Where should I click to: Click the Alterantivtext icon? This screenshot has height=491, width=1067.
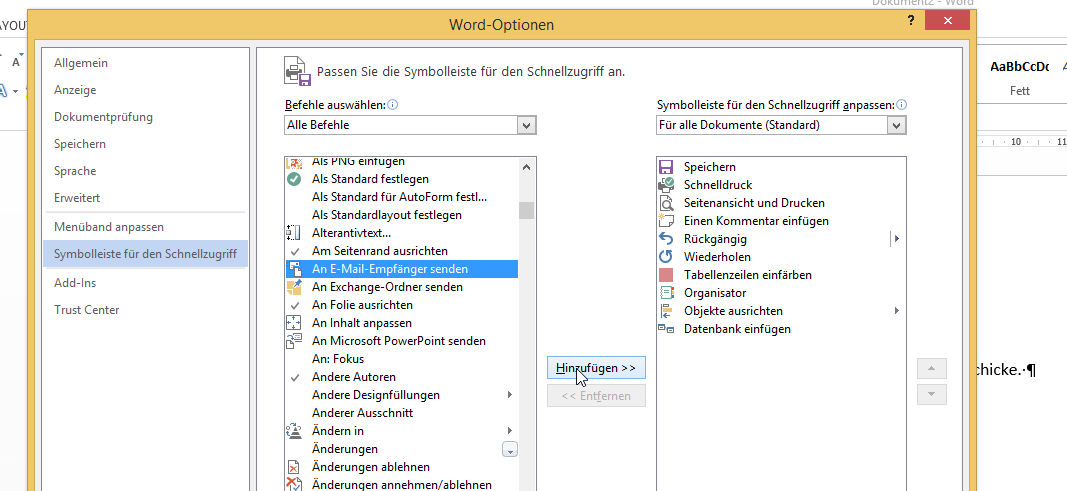(294, 233)
